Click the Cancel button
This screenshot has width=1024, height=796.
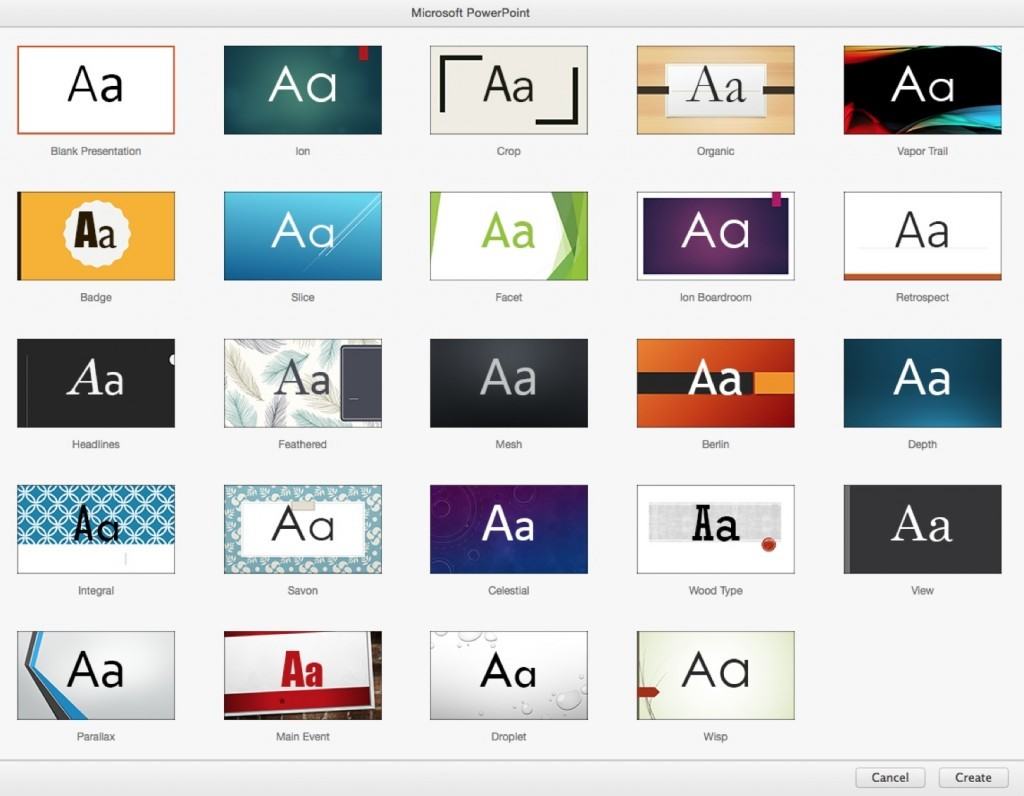(890, 778)
